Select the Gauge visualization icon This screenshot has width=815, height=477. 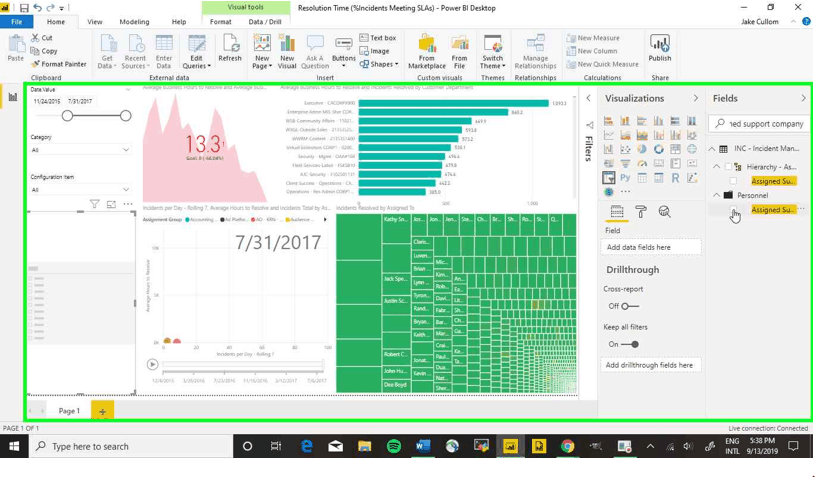(641, 164)
